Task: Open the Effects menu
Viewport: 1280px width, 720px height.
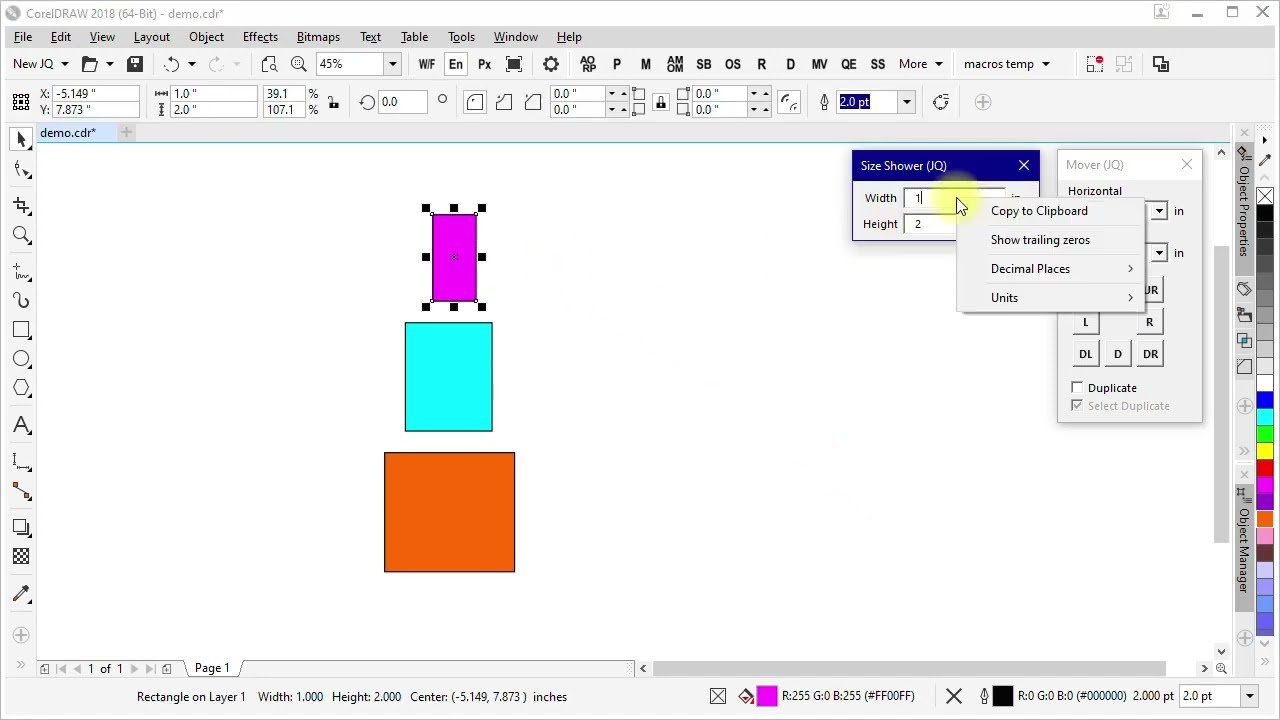Action: point(260,37)
